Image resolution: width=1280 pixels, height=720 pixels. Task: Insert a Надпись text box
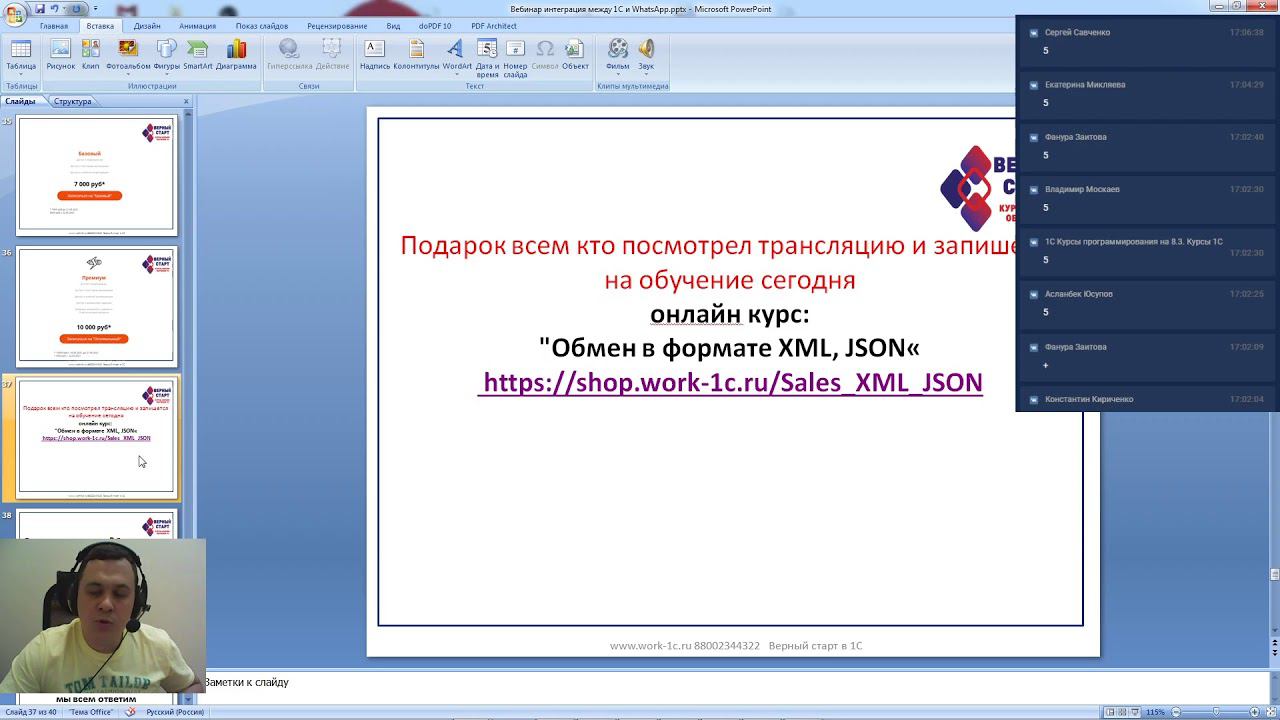click(x=374, y=54)
